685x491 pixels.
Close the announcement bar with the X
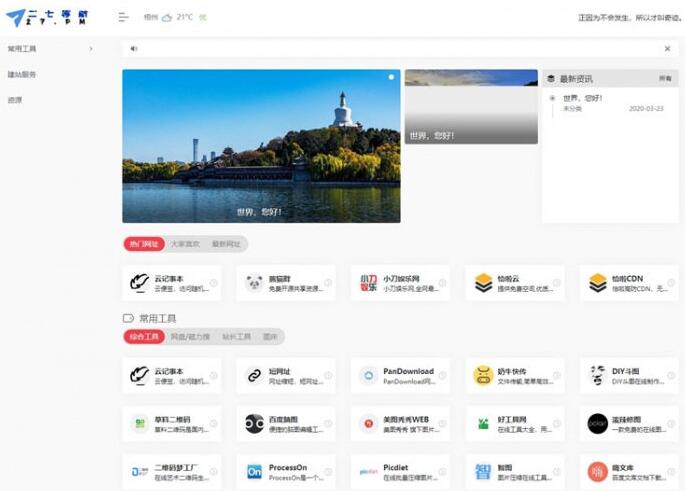click(667, 48)
